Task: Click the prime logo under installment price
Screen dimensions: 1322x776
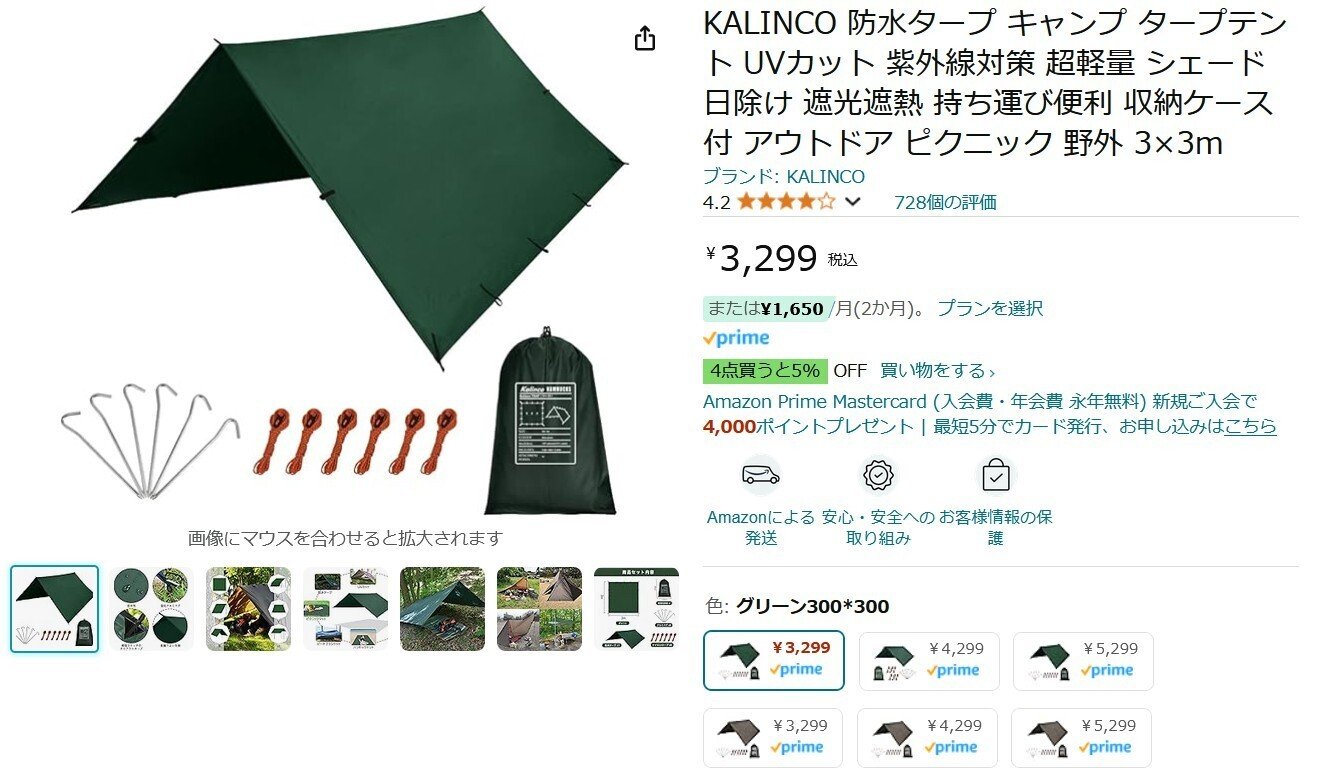Action: click(736, 338)
